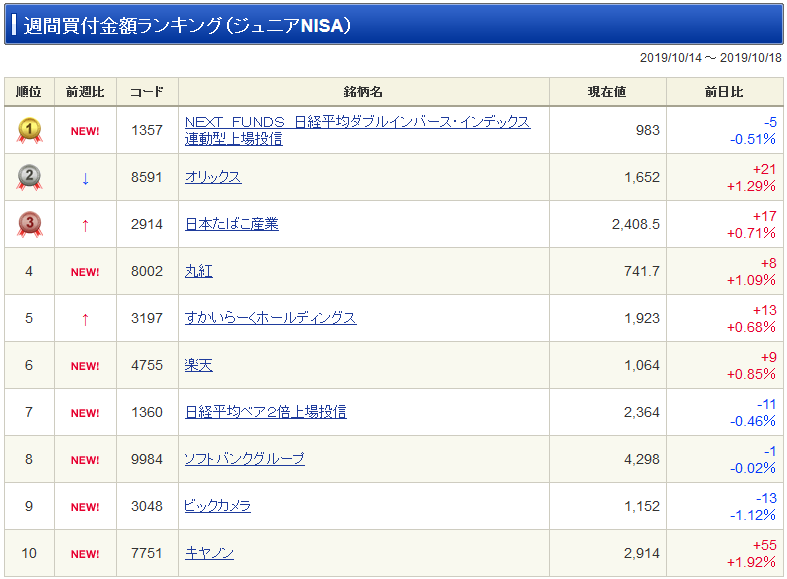
Task: Click the -0.46% change value
Action: [753, 421]
